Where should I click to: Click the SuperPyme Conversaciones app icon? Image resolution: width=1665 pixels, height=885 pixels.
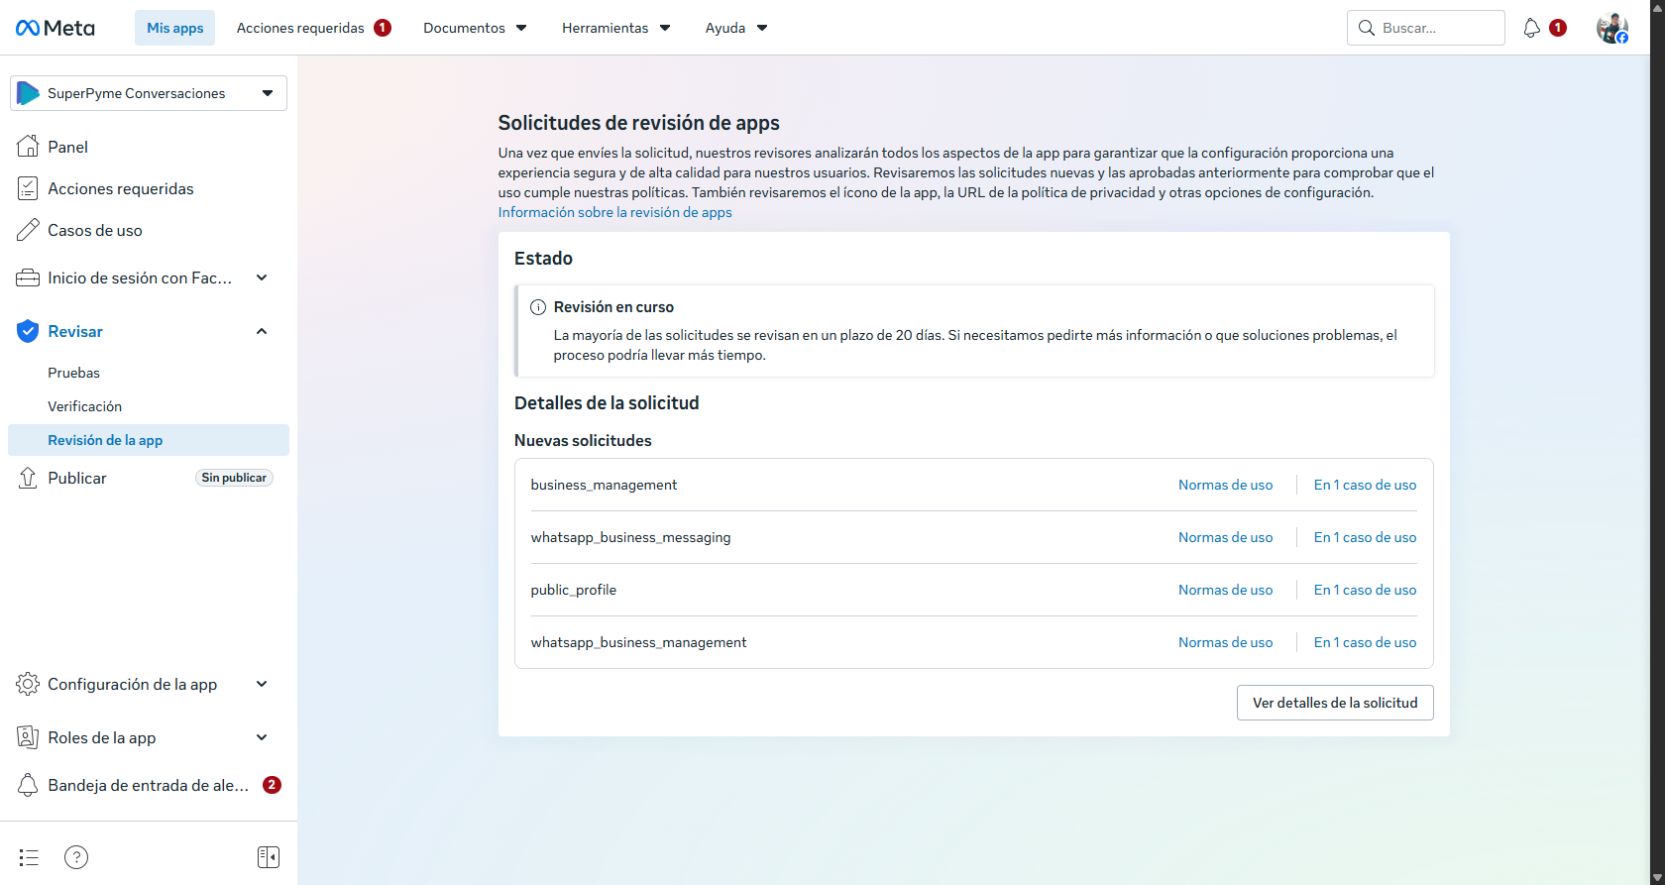[28, 93]
